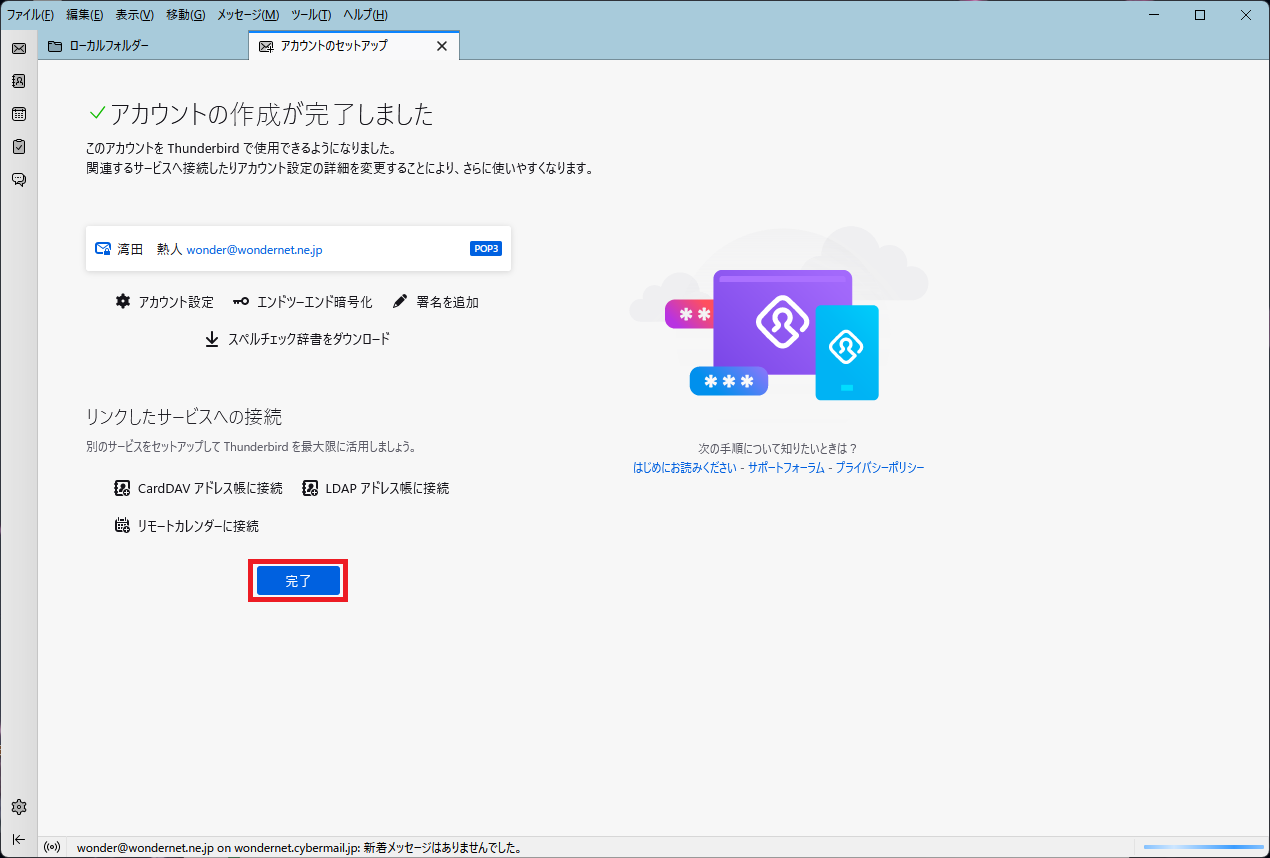Open Settings gear in the sidebar
The image size is (1270, 858).
[19, 807]
